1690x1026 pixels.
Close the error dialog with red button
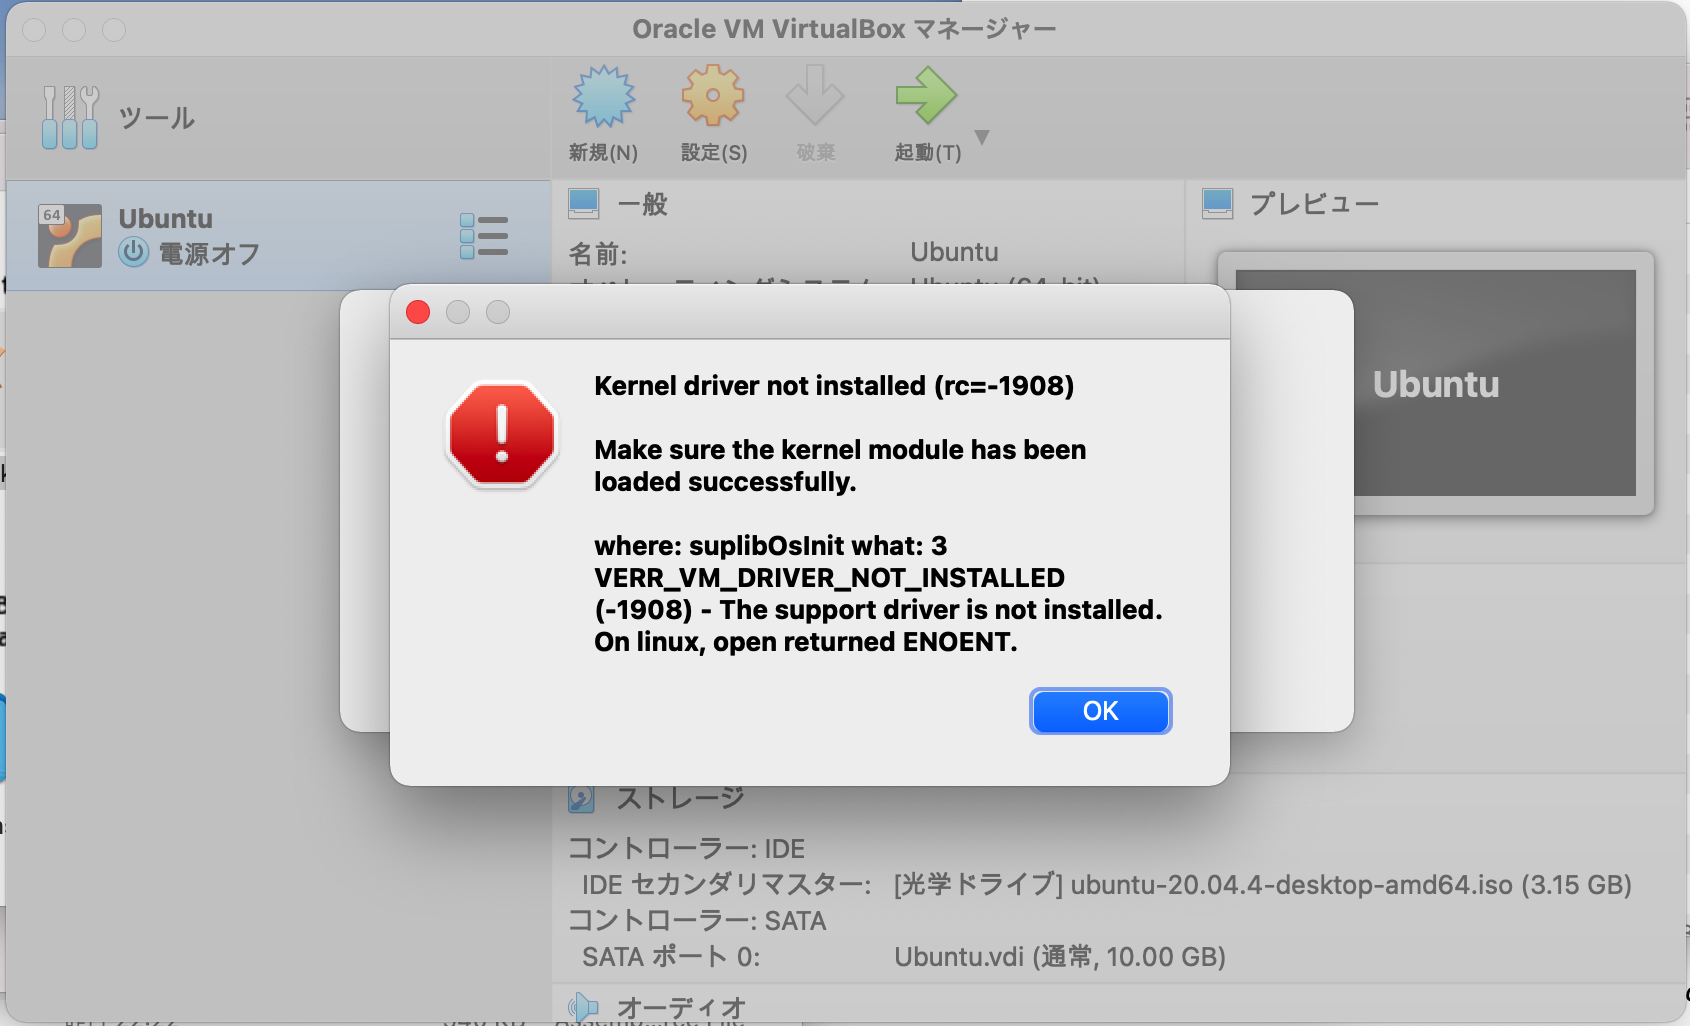coord(418,312)
